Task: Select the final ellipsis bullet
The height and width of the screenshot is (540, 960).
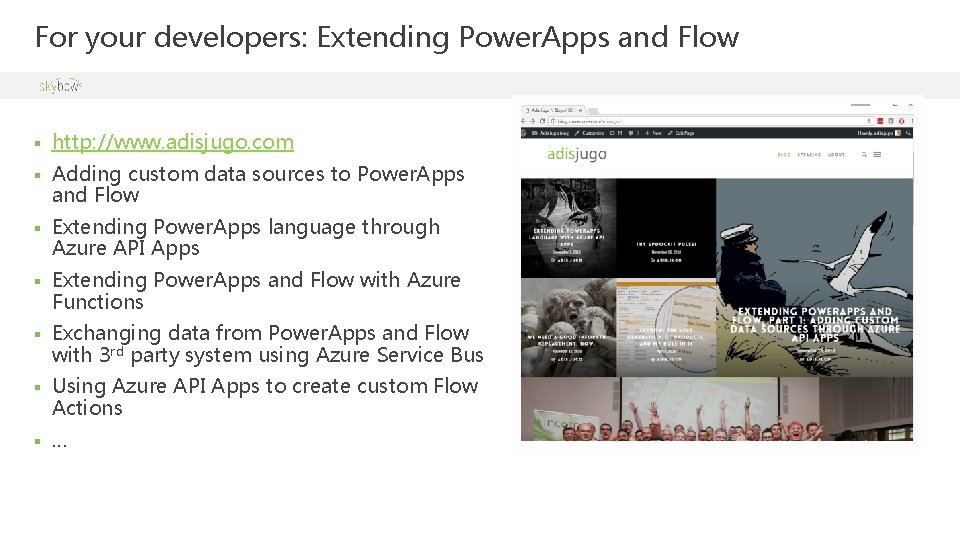Action: tap(59, 442)
